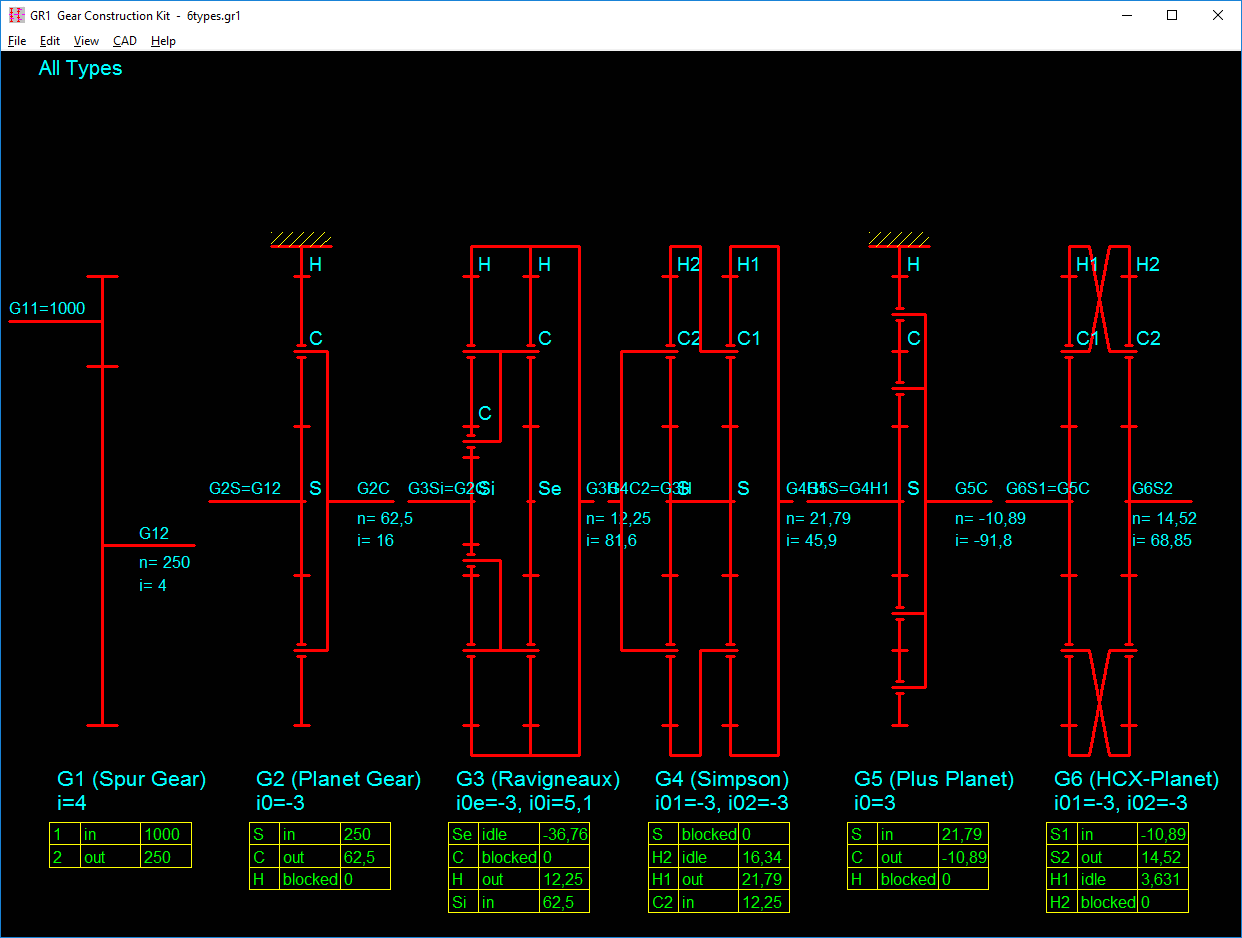
Task: Select the G3 (Ravigneaux) label
Action: tap(538, 779)
